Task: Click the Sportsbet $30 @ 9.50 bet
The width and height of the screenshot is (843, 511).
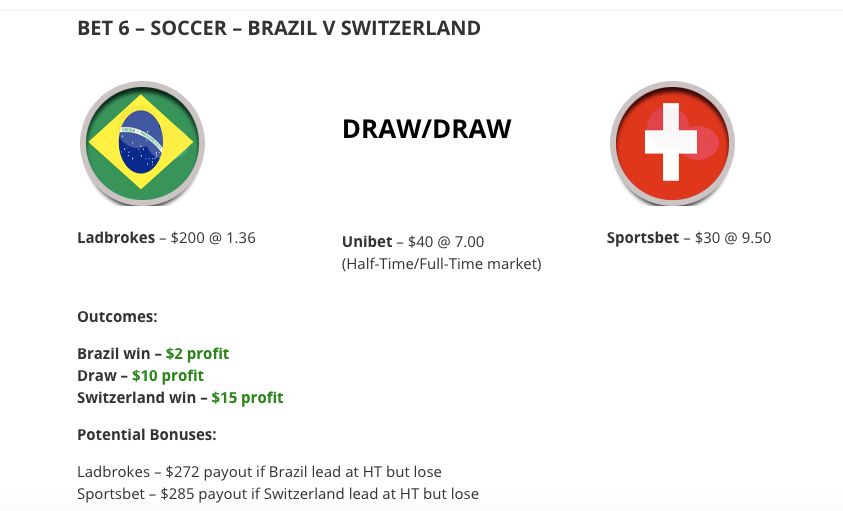Action: coord(689,238)
